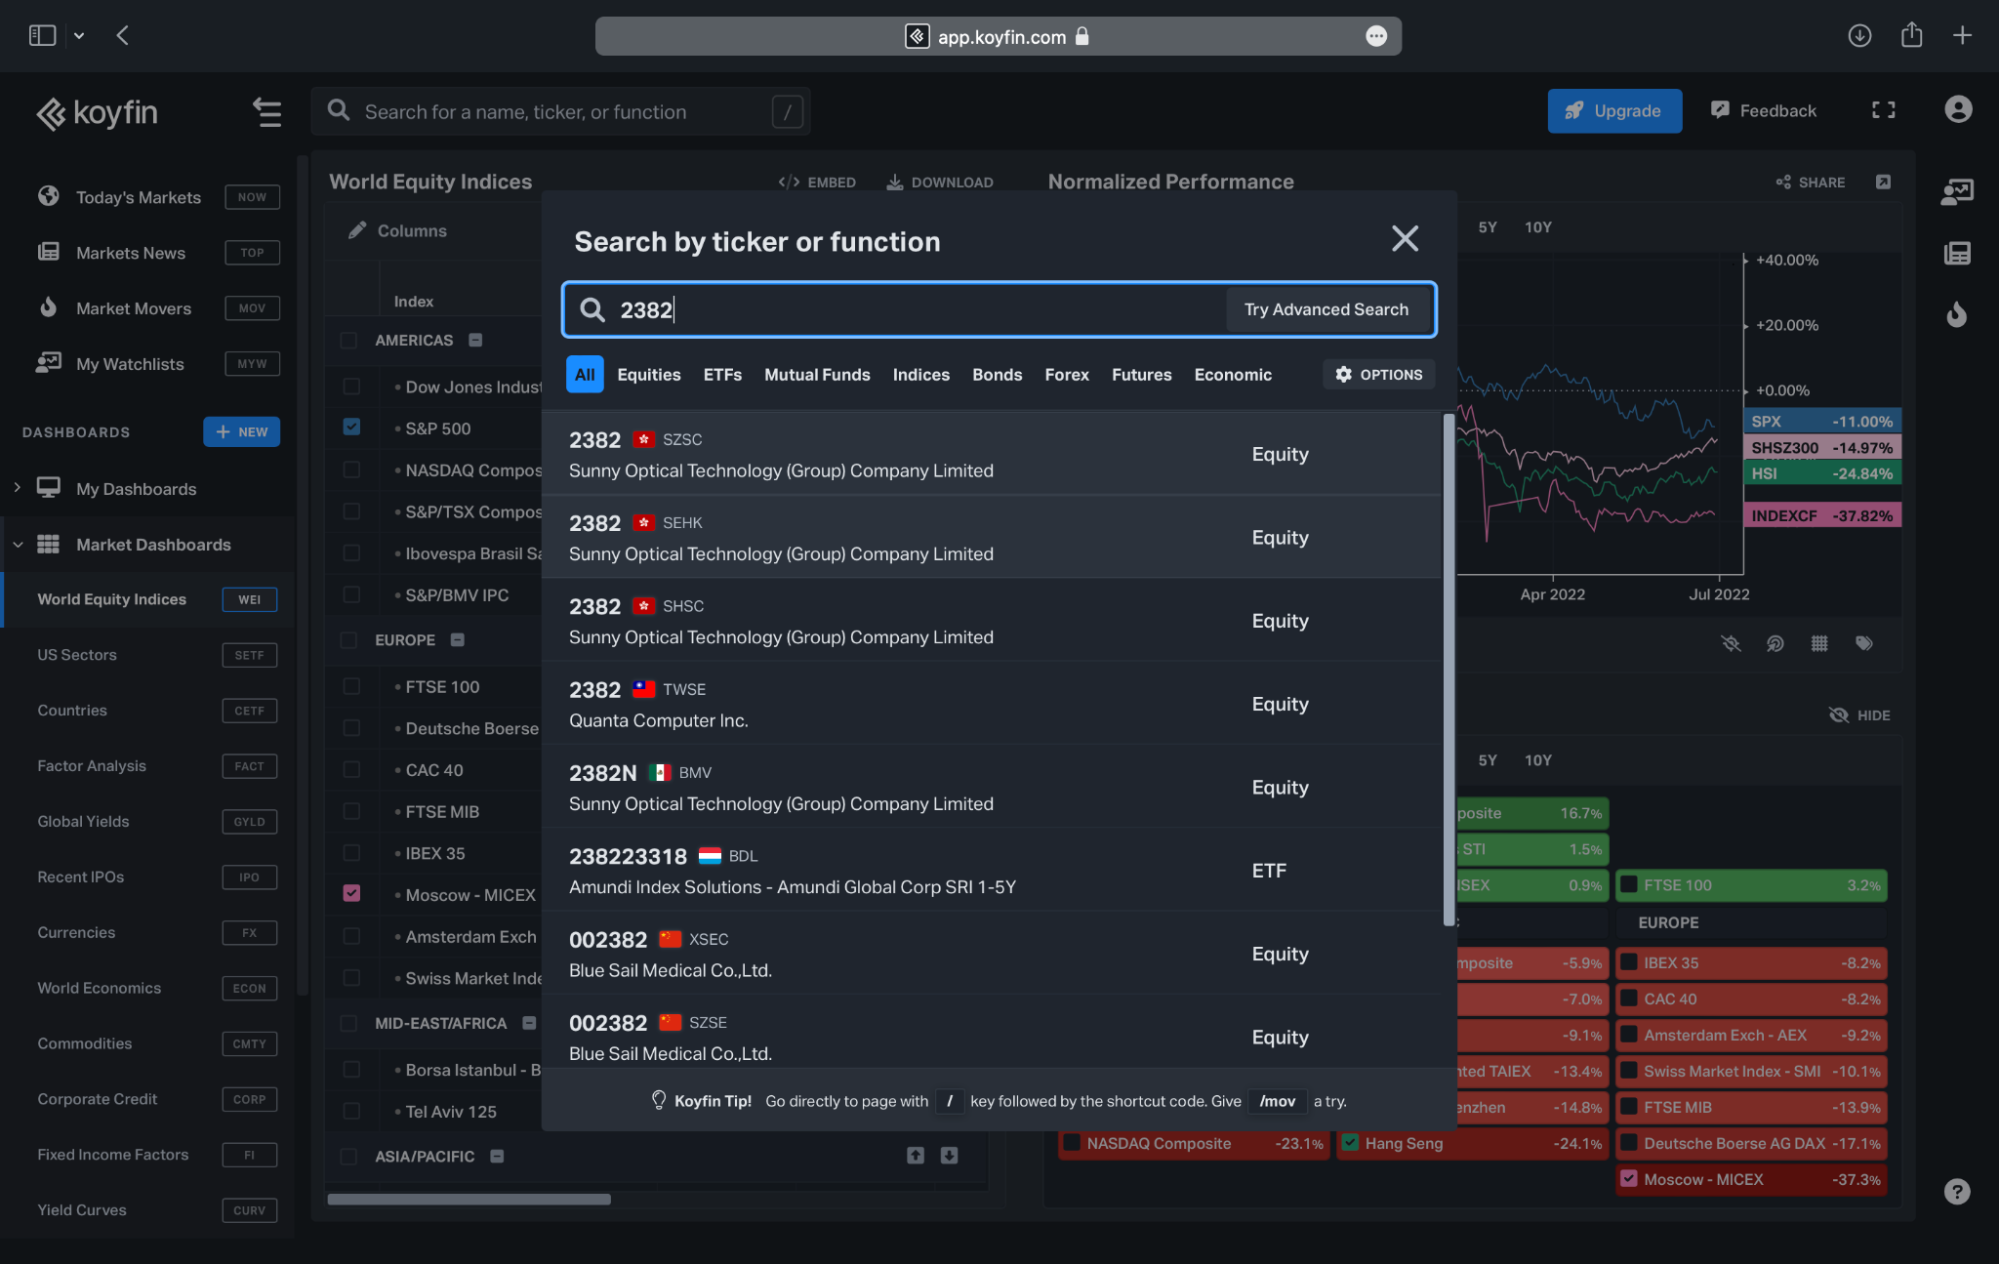Click the table move-down arrow icon

pyautogui.click(x=949, y=1155)
